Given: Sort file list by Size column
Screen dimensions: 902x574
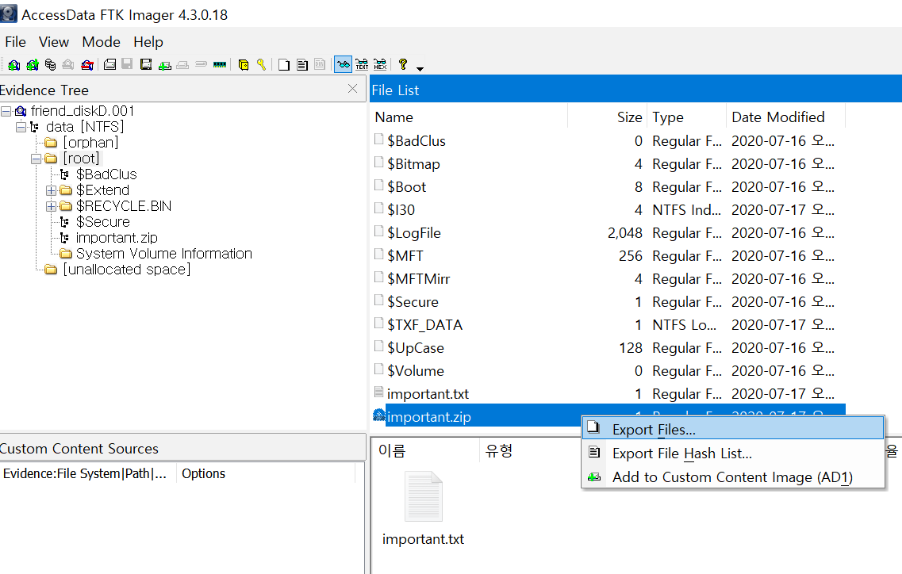Looking at the screenshot, I should point(607,117).
